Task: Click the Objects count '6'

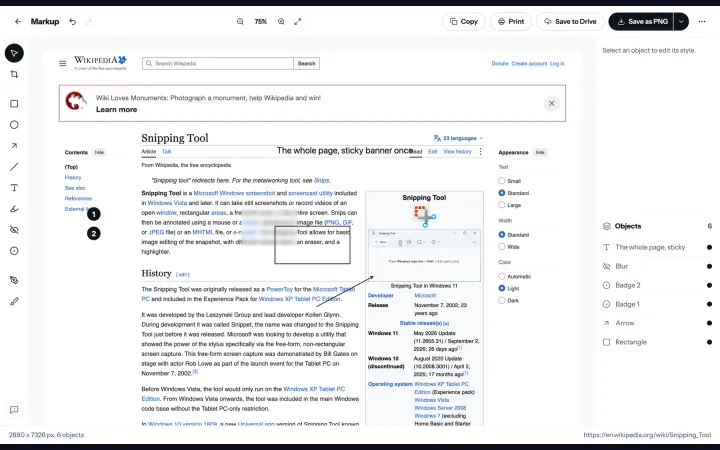Action: point(709,226)
